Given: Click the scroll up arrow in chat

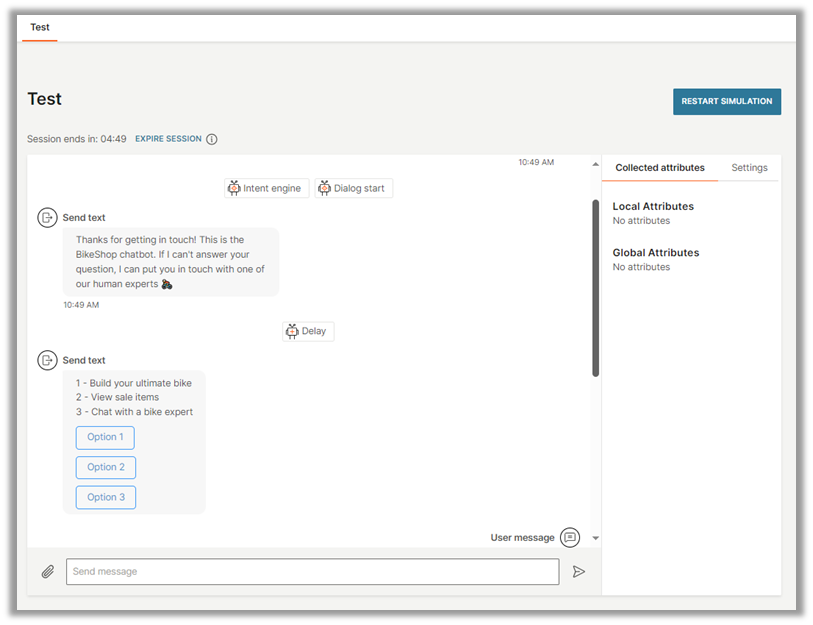Looking at the screenshot, I should (595, 164).
